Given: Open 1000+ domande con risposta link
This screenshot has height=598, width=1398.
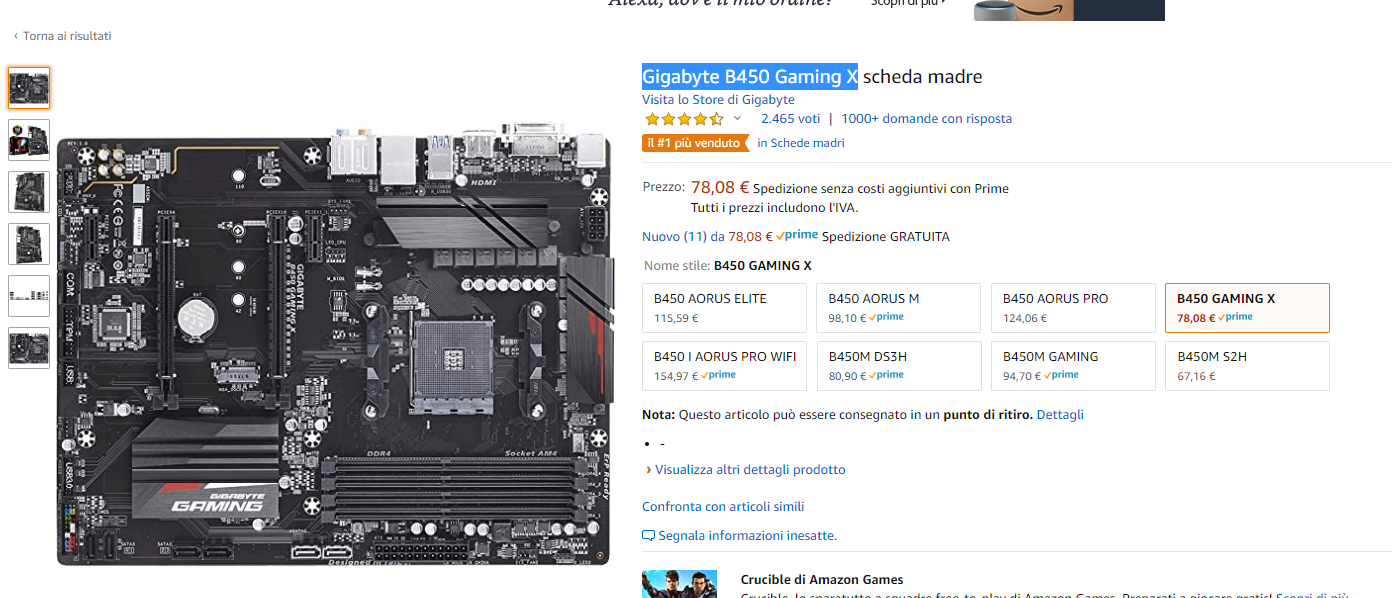Looking at the screenshot, I should point(926,118).
